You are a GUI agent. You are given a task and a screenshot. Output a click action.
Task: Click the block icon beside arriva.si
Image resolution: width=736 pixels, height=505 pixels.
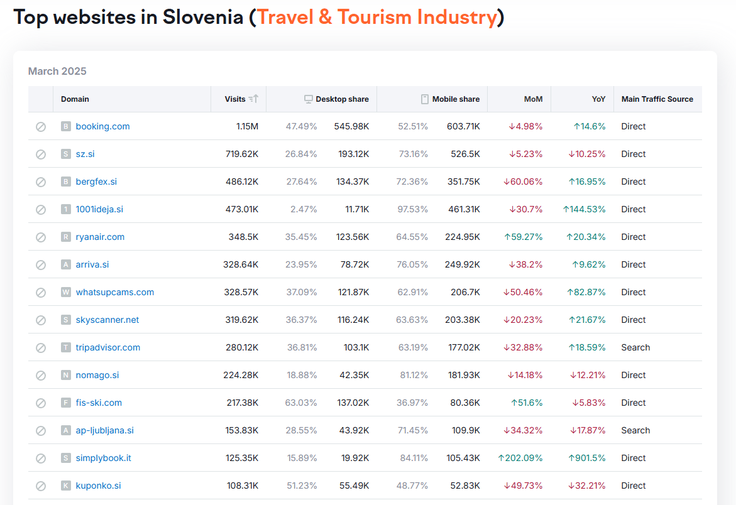coord(41,265)
